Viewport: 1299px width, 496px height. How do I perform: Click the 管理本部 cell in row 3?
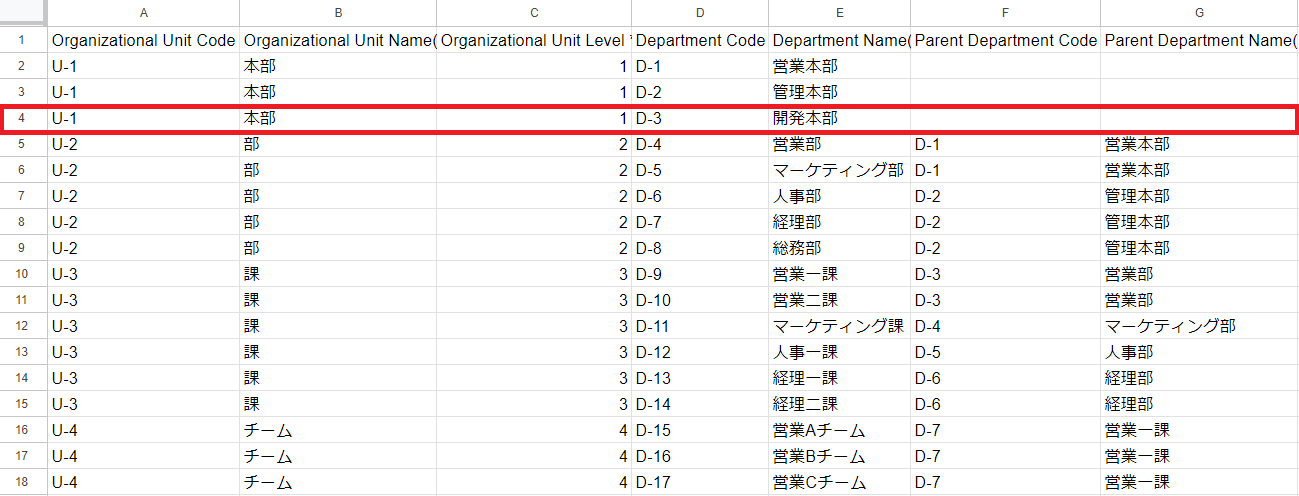coord(839,92)
